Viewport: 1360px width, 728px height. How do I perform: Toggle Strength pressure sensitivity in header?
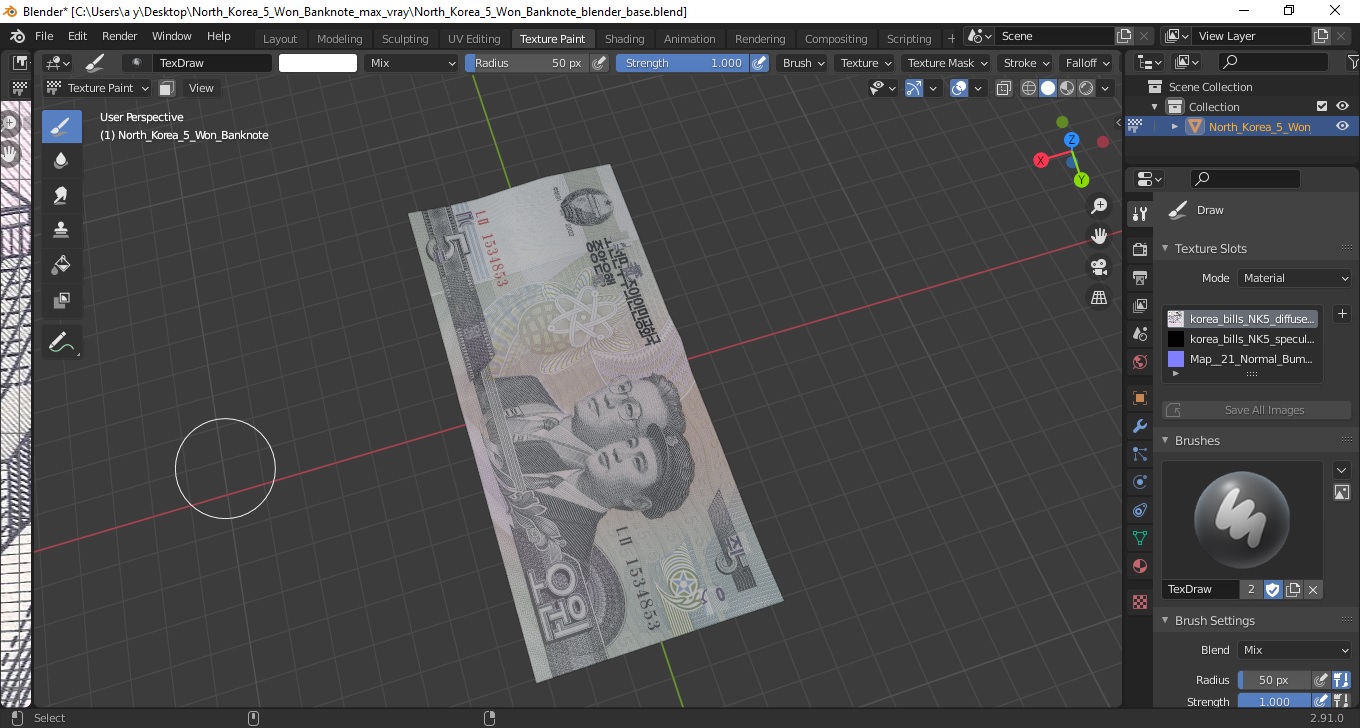click(x=759, y=63)
